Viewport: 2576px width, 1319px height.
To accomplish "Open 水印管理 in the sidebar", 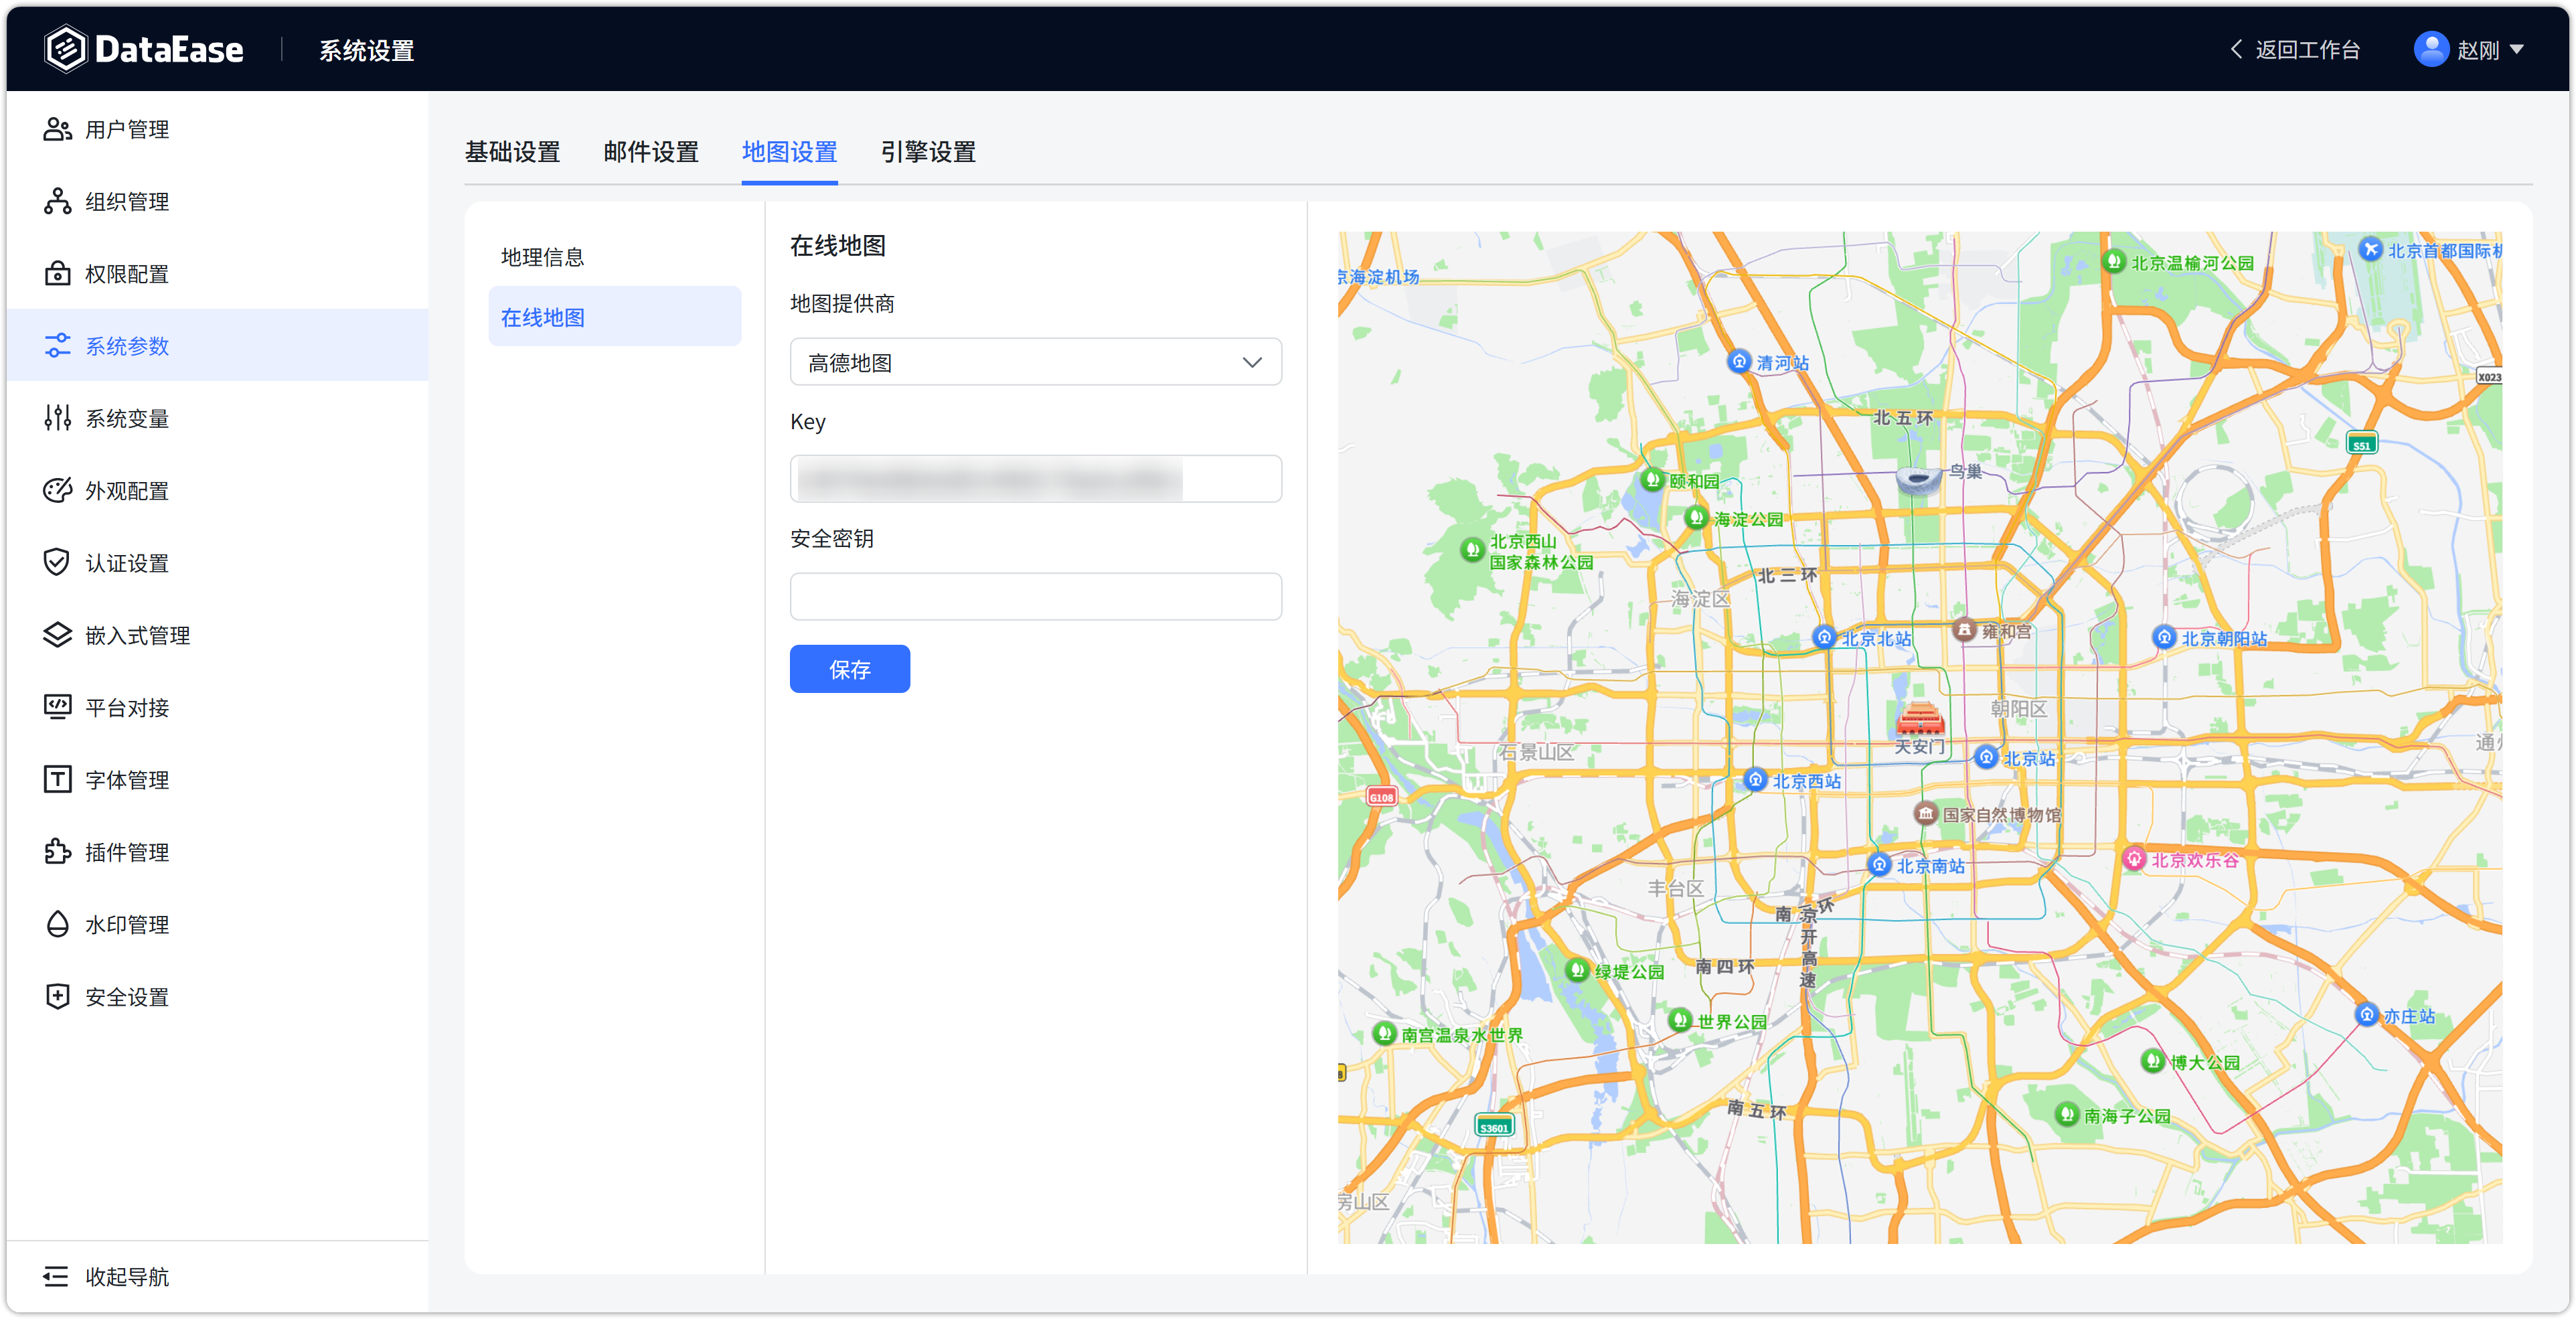I will (x=217, y=924).
